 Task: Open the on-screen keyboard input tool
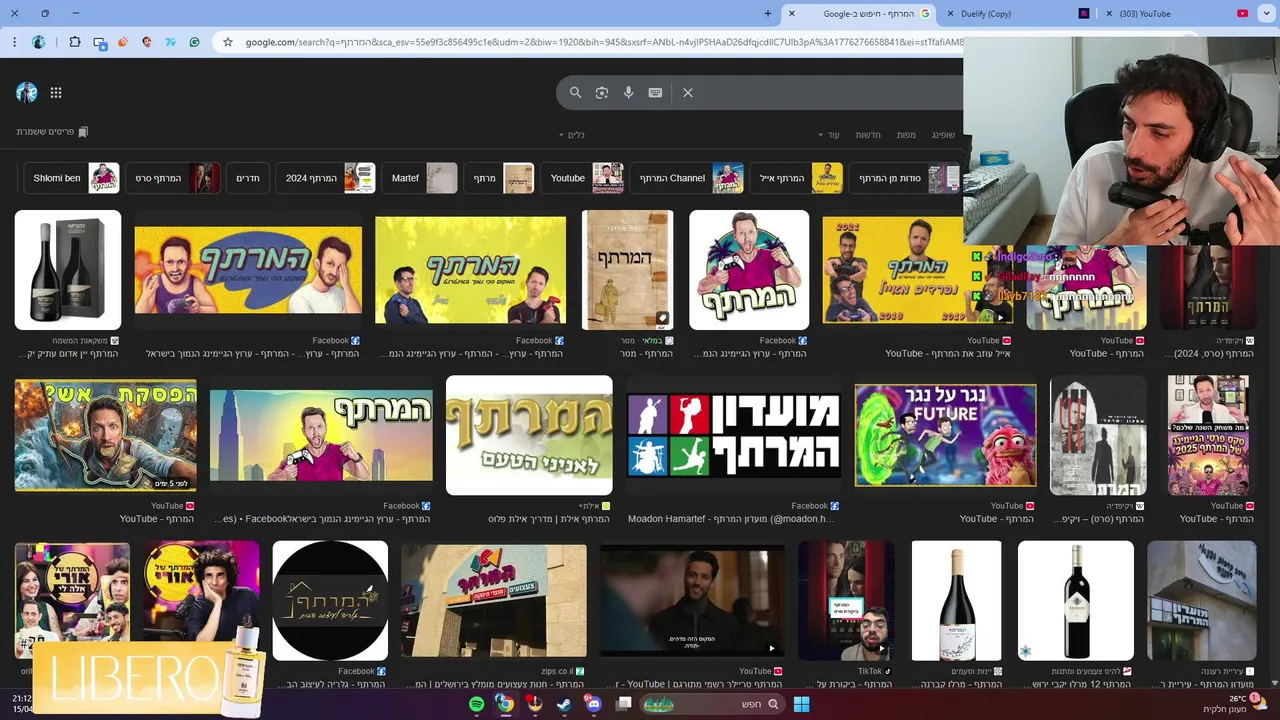[655, 92]
